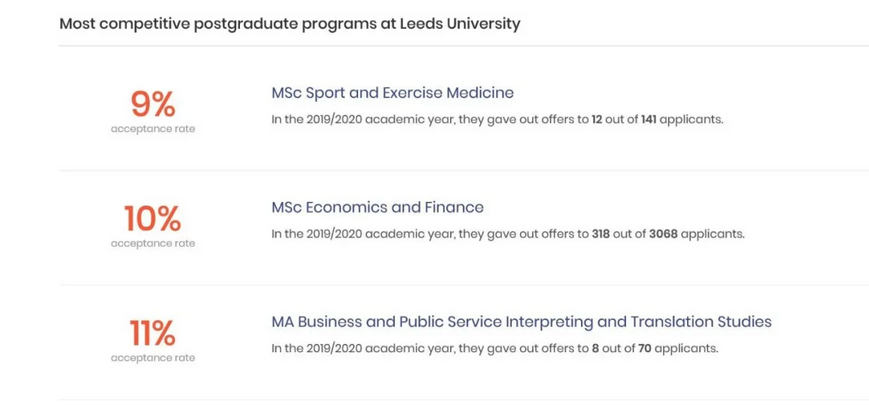Click bold number 141 in Sport Medicine description

[x=649, y=120]
